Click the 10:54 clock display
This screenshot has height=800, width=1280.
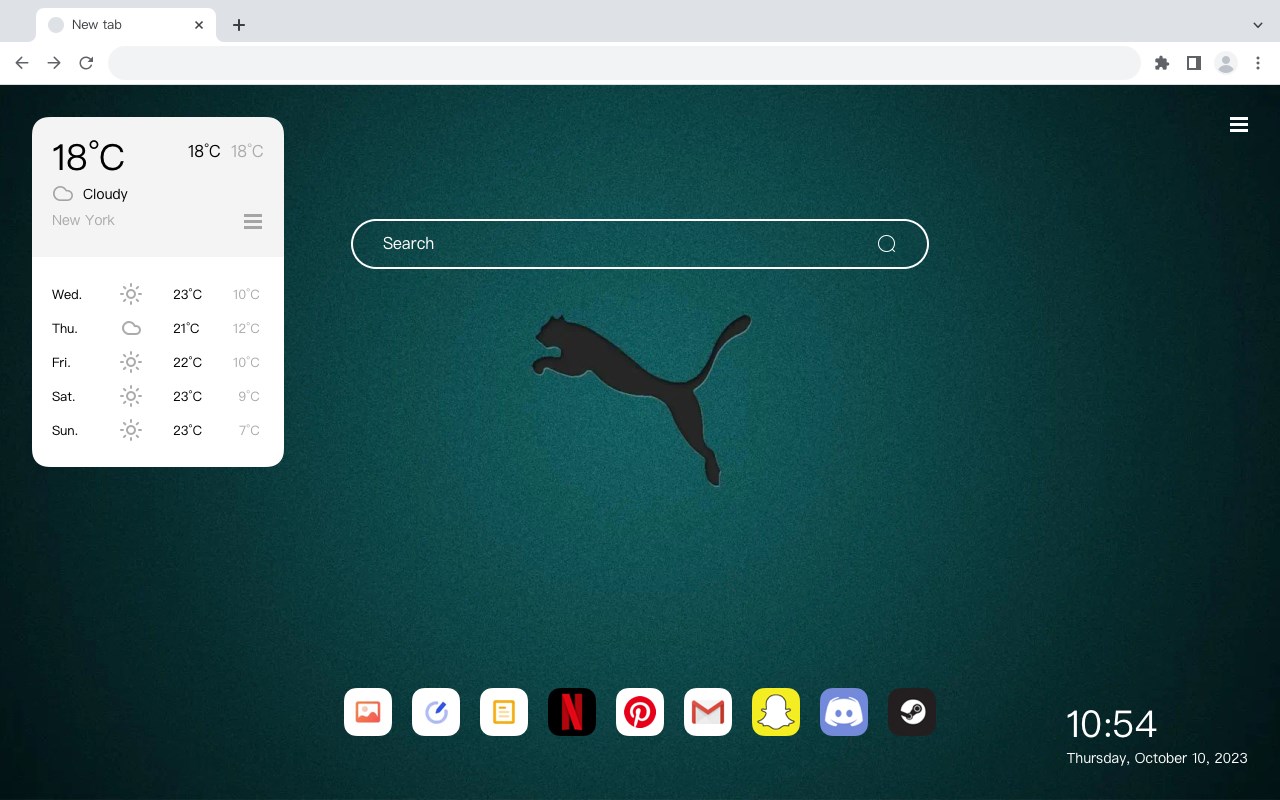(x=1111, y=724)
